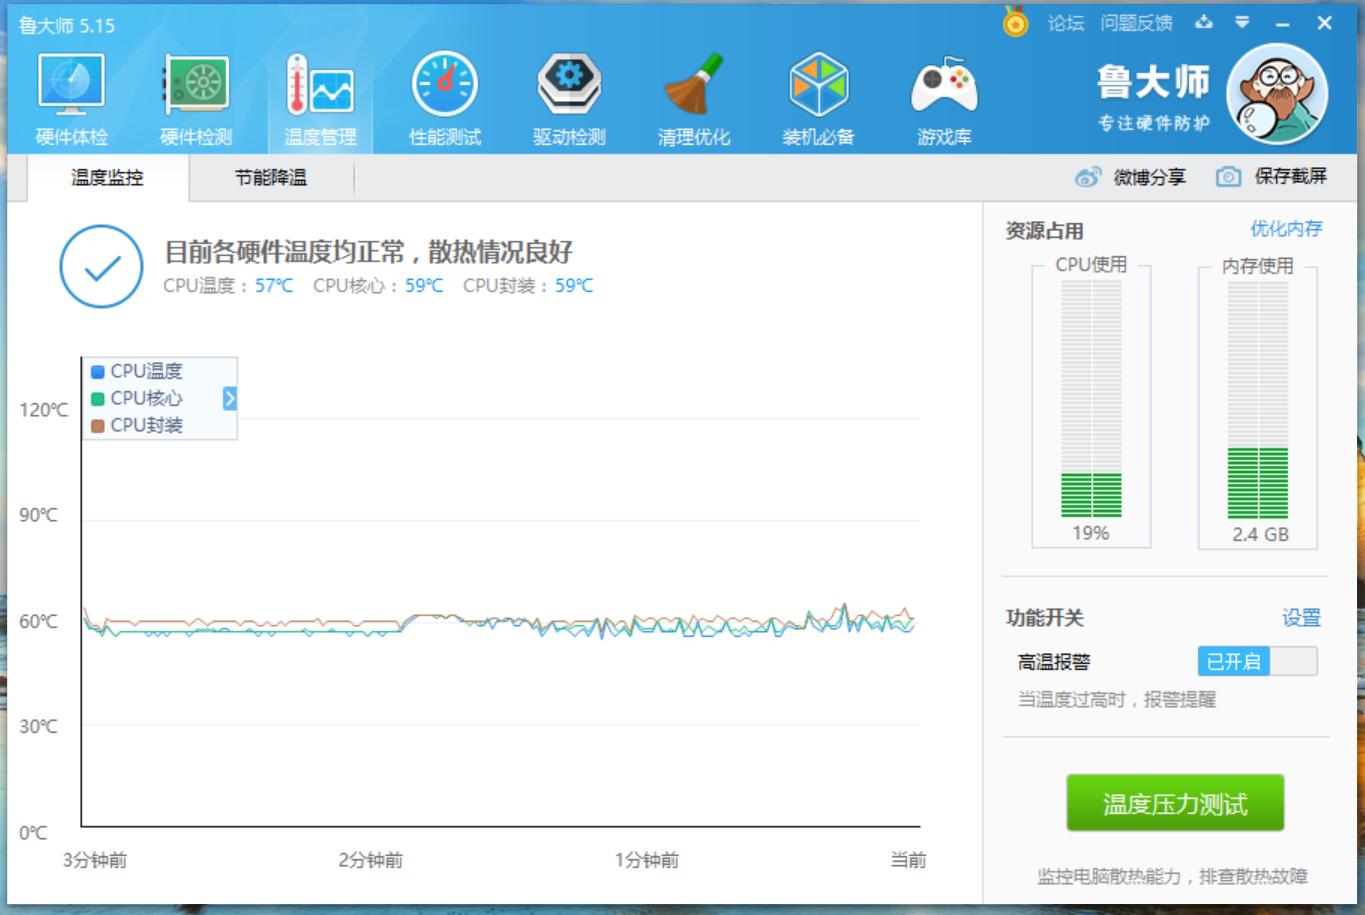Viewport: 1365px width, 915px height.
Task: Open 驱动检测 driver detection
Action: pos(568,95)
